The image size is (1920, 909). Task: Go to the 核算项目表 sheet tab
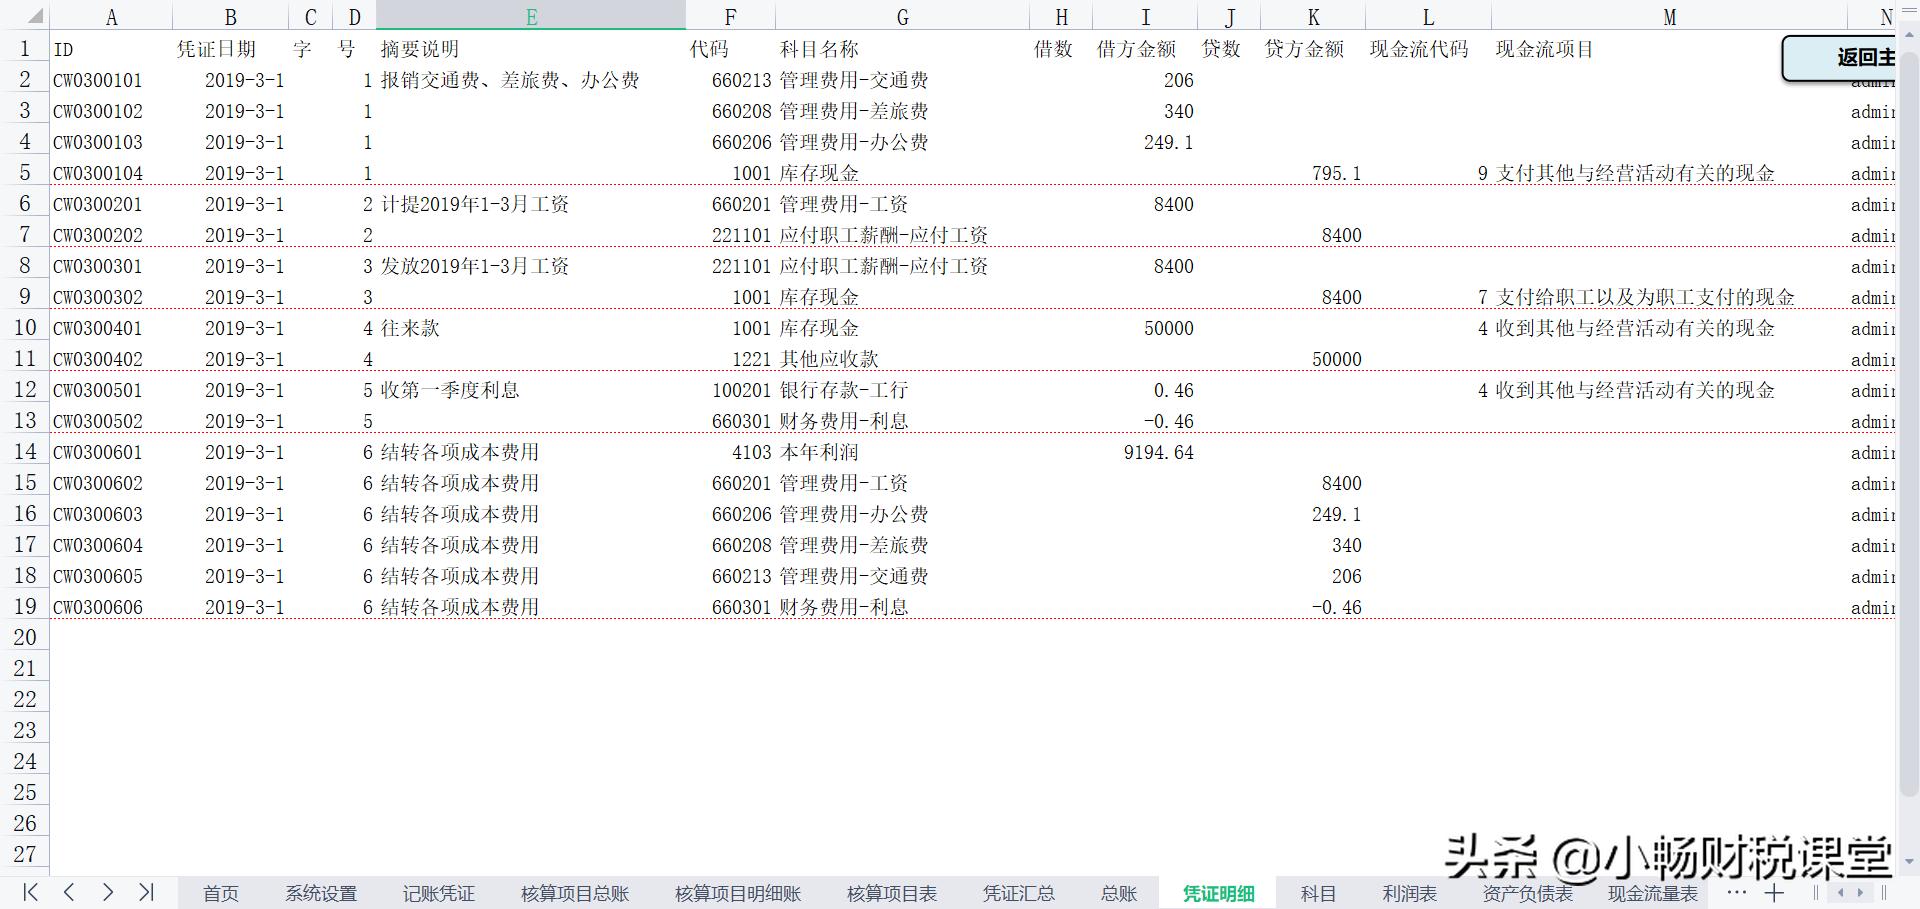pyautogui.click(x=892, y=893)
